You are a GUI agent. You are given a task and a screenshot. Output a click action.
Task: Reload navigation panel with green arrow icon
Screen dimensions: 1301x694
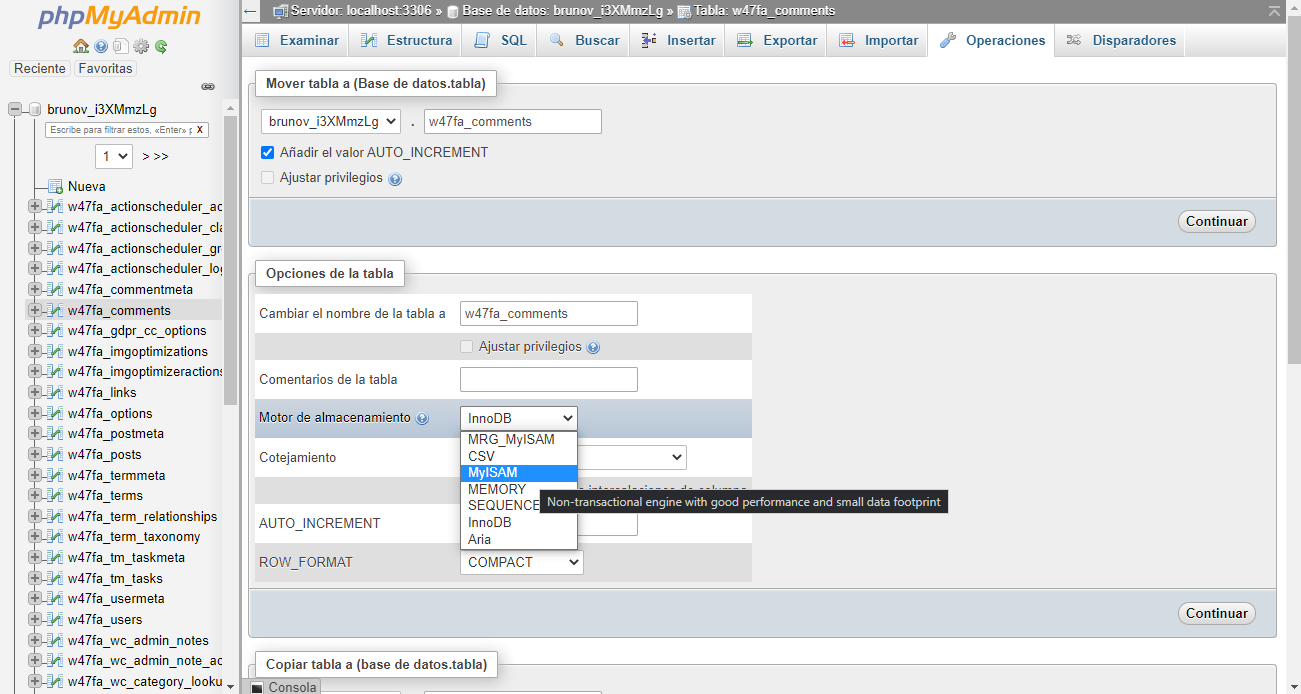click(160, 46)
